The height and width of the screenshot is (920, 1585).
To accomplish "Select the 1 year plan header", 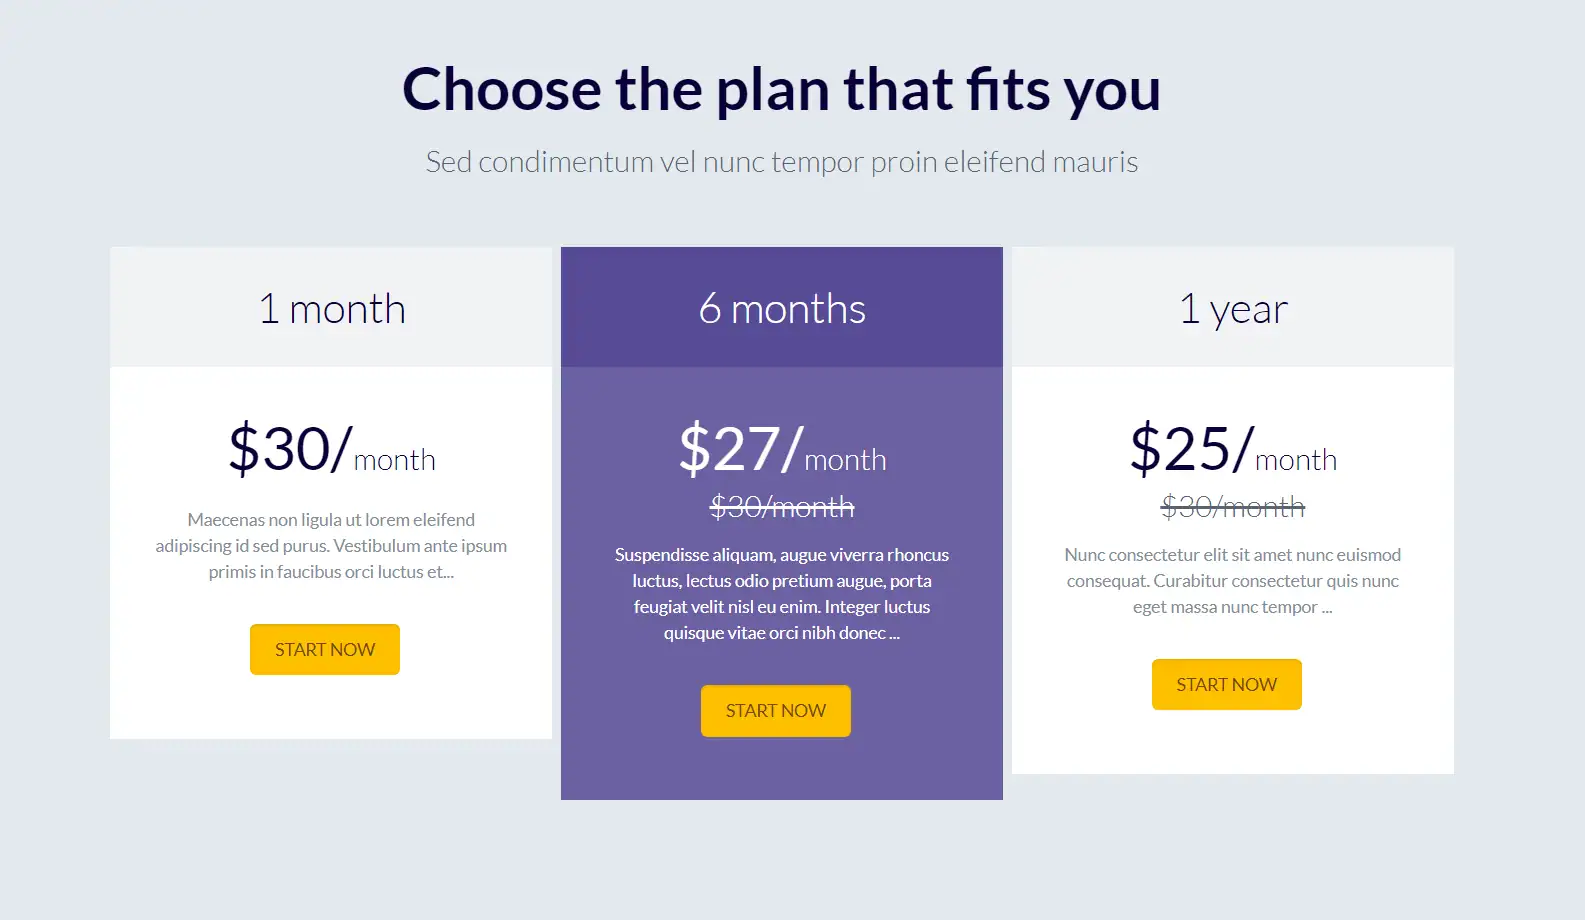I will click(1233, 307).
